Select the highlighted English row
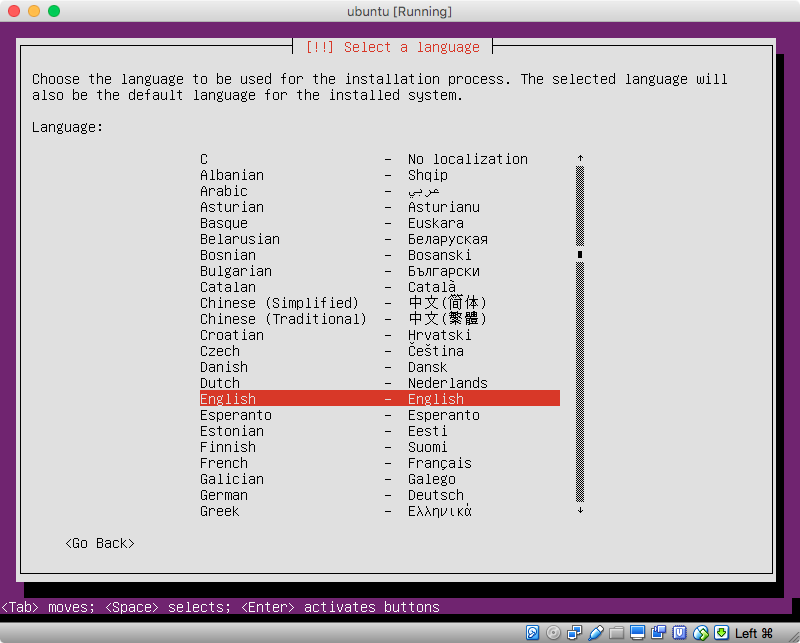This screenshot has width=800, height=643. [x=380, y=399]
